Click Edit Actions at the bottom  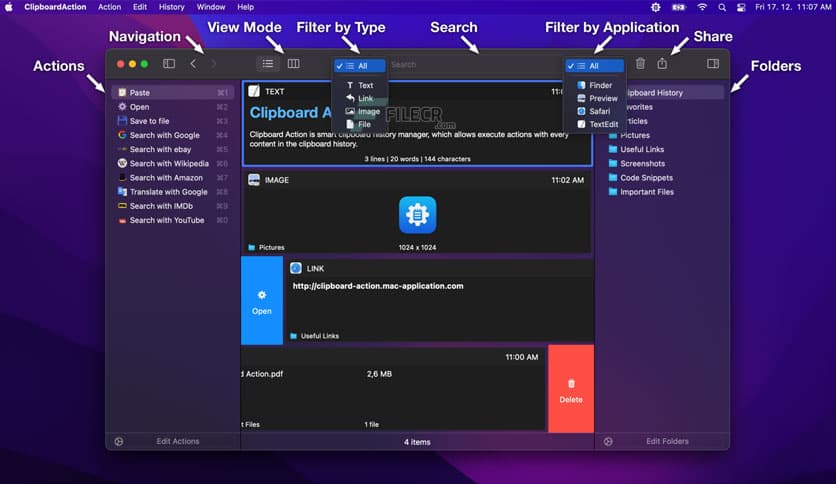(x=178, y=441)
